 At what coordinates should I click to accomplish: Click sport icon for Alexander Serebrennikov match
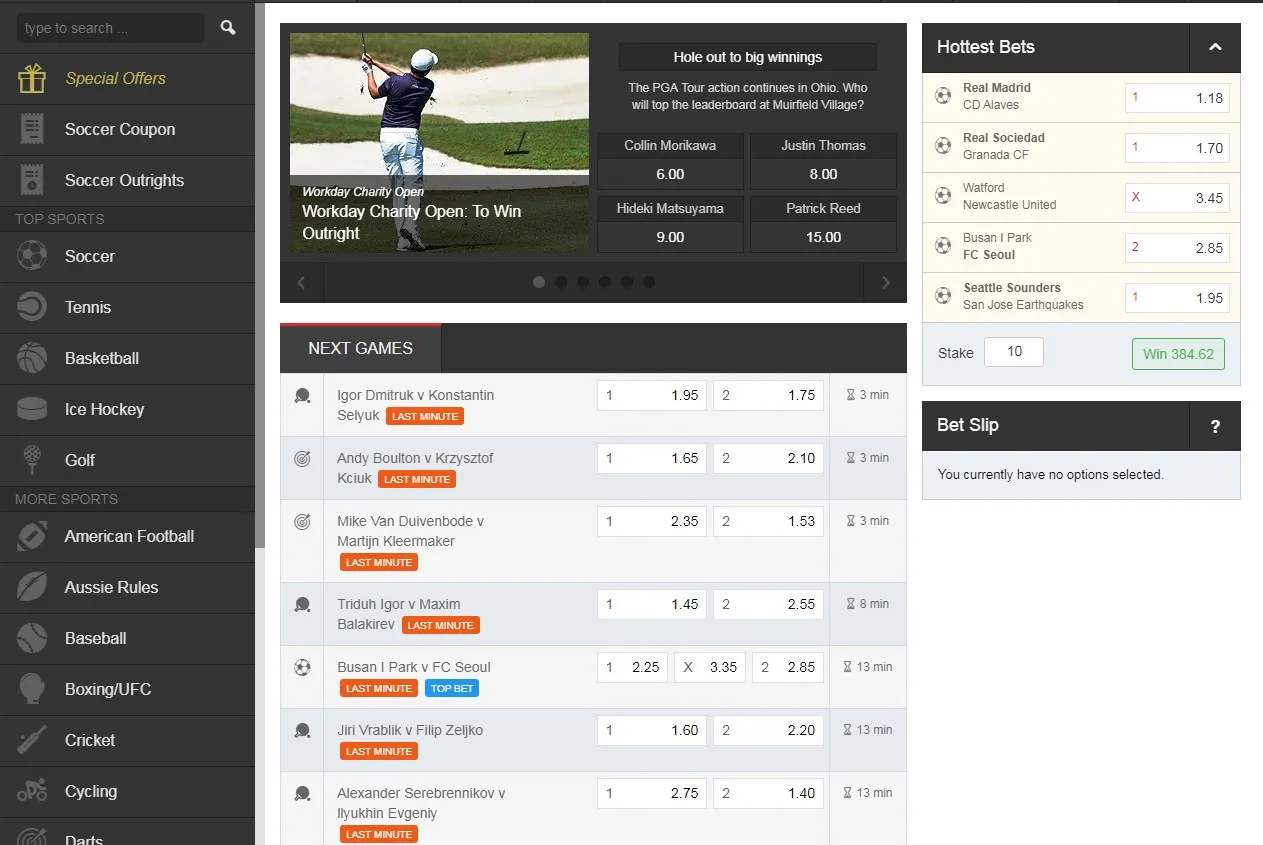[302, 793]
